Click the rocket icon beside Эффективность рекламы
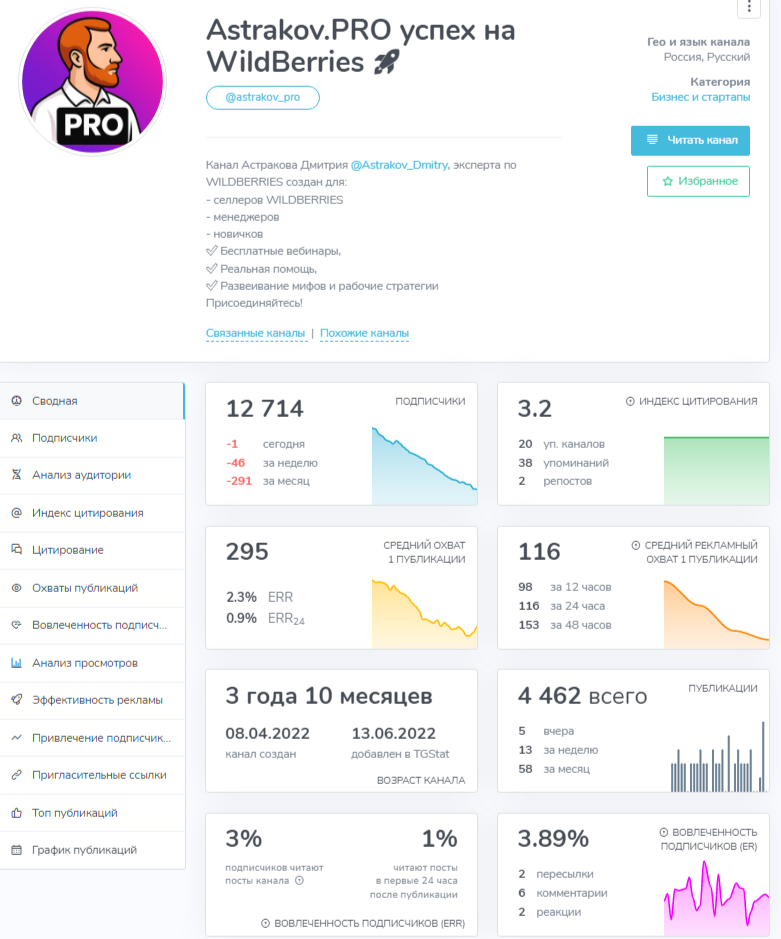 click(17, 699)
